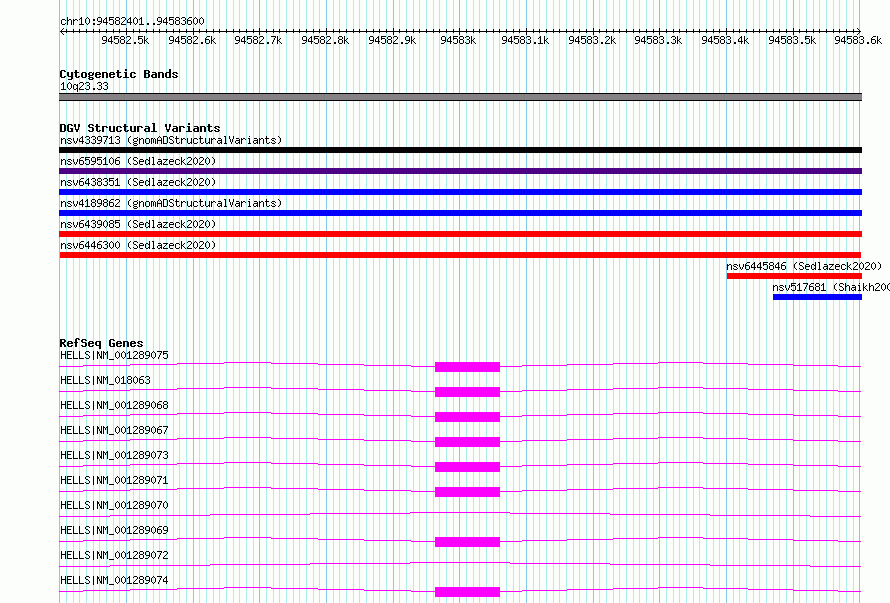The width and height of the screenshot is (890, 603).
Task: Click the blue nsv4189862 variant bar
Action: click(460, 213)
